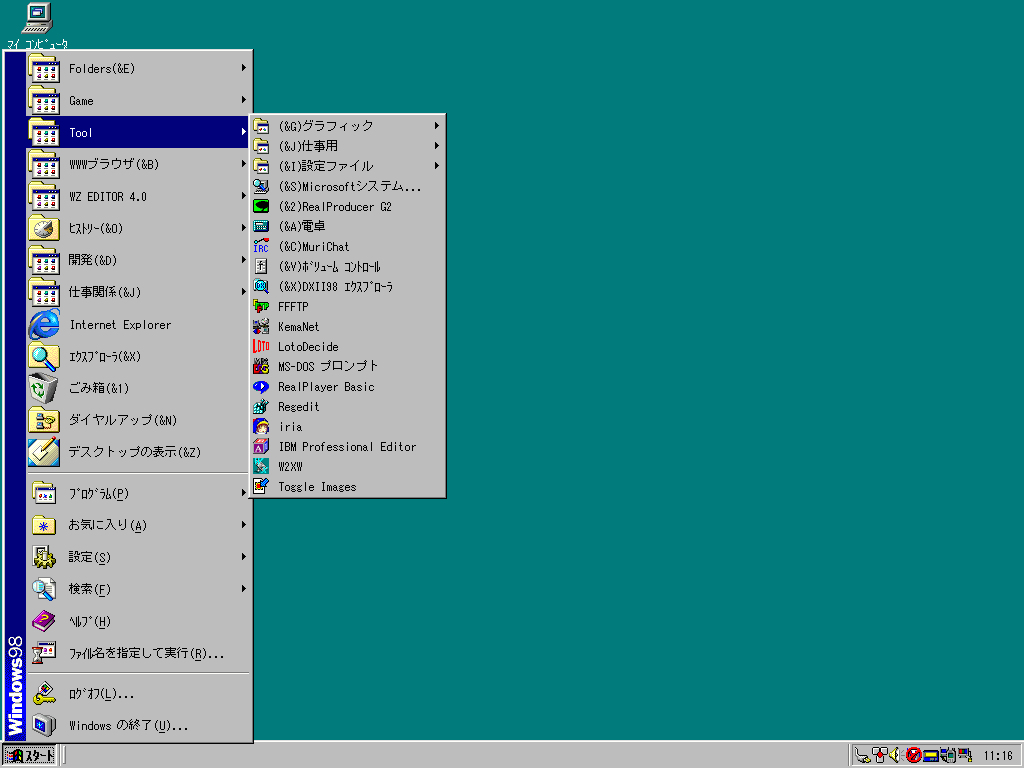Launch W2XW from the Tool submenu
Viewport: 1024px width, 768px height.
(347, 466)
